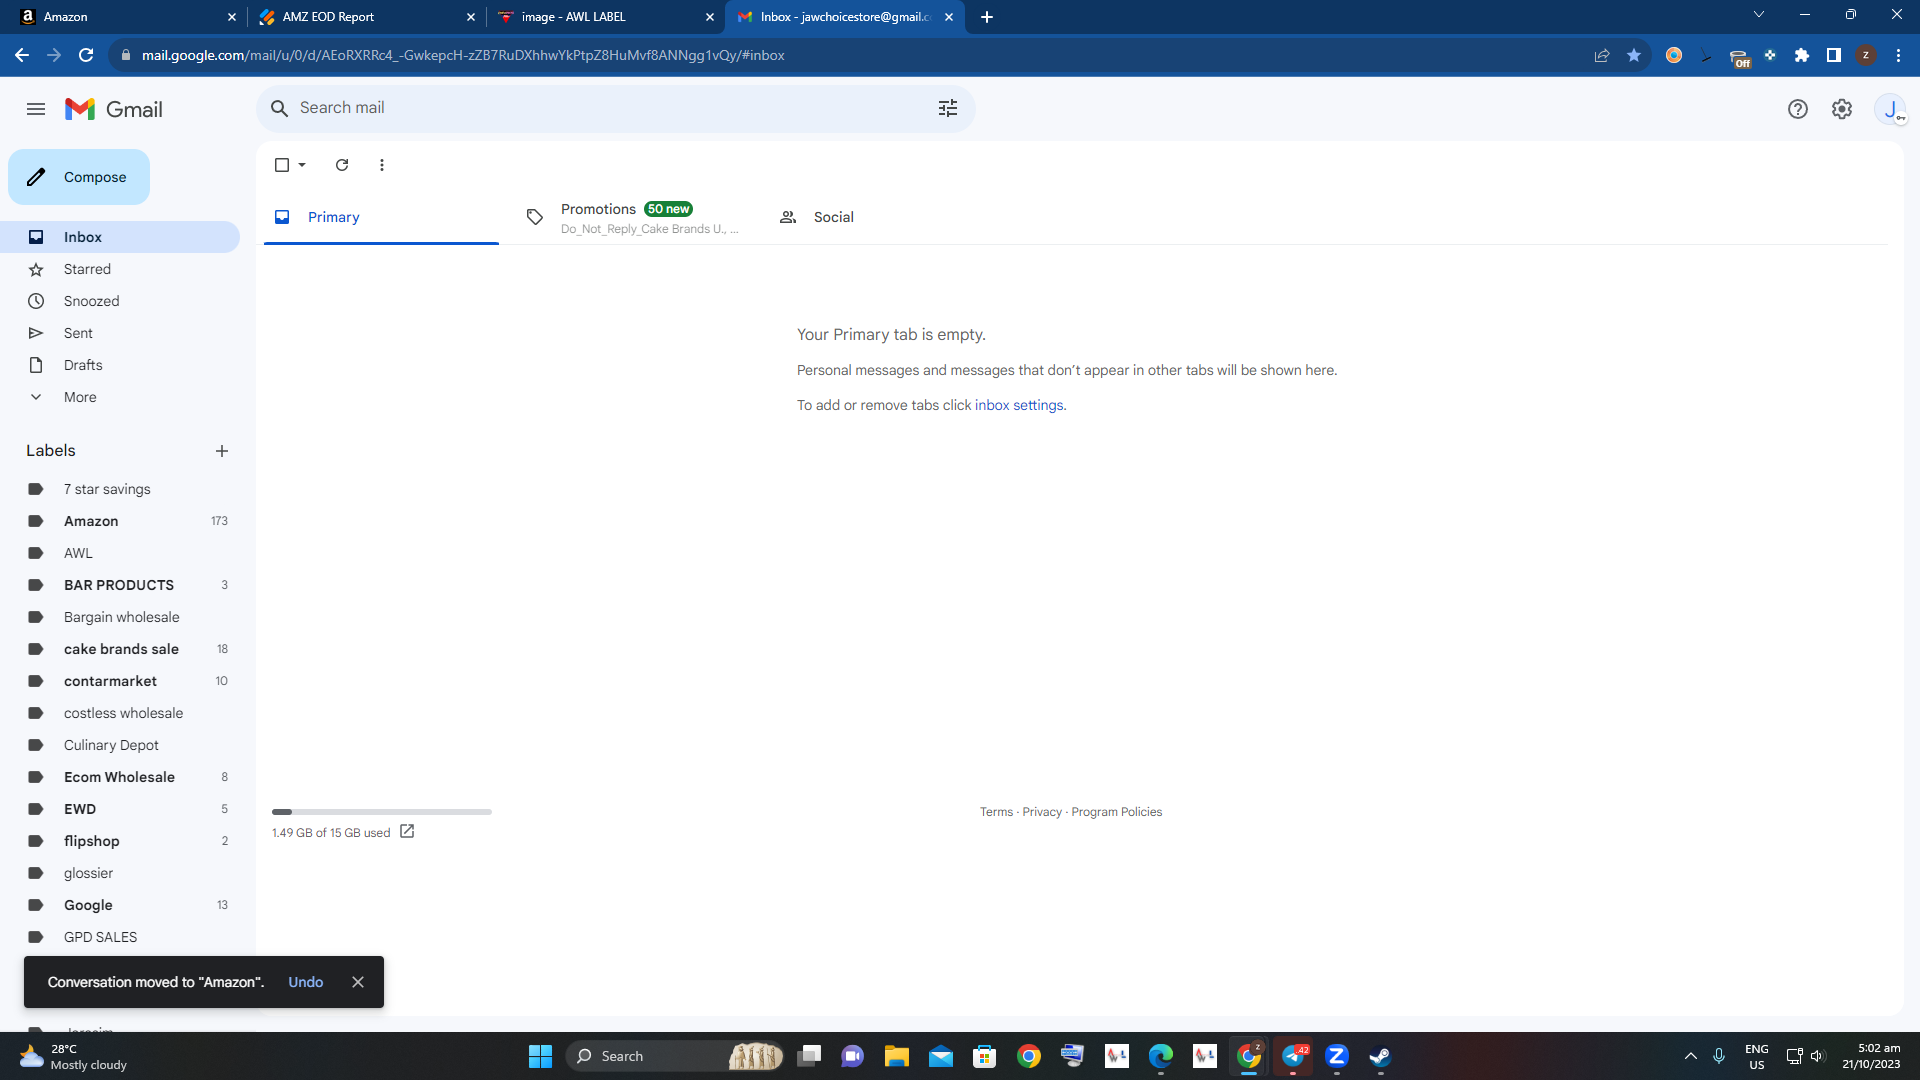The height and width of the screenshot is (1080, 1920).
Task: Open the Gmail main menu hamburger
Action: pyautogui.click(x=36, y=109)
